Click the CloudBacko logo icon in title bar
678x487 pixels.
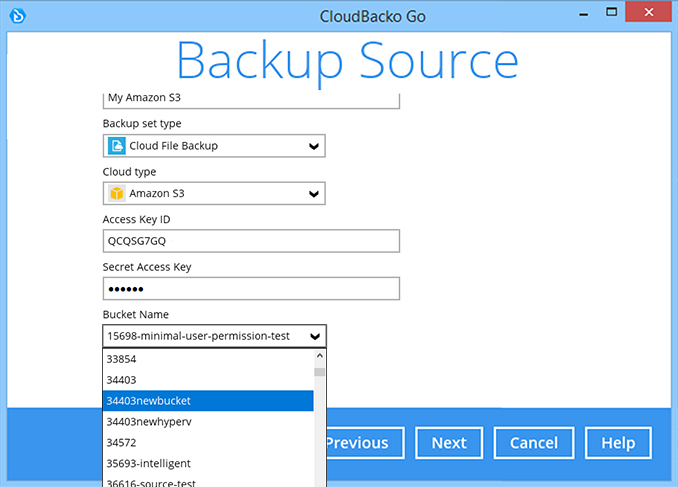18,16
